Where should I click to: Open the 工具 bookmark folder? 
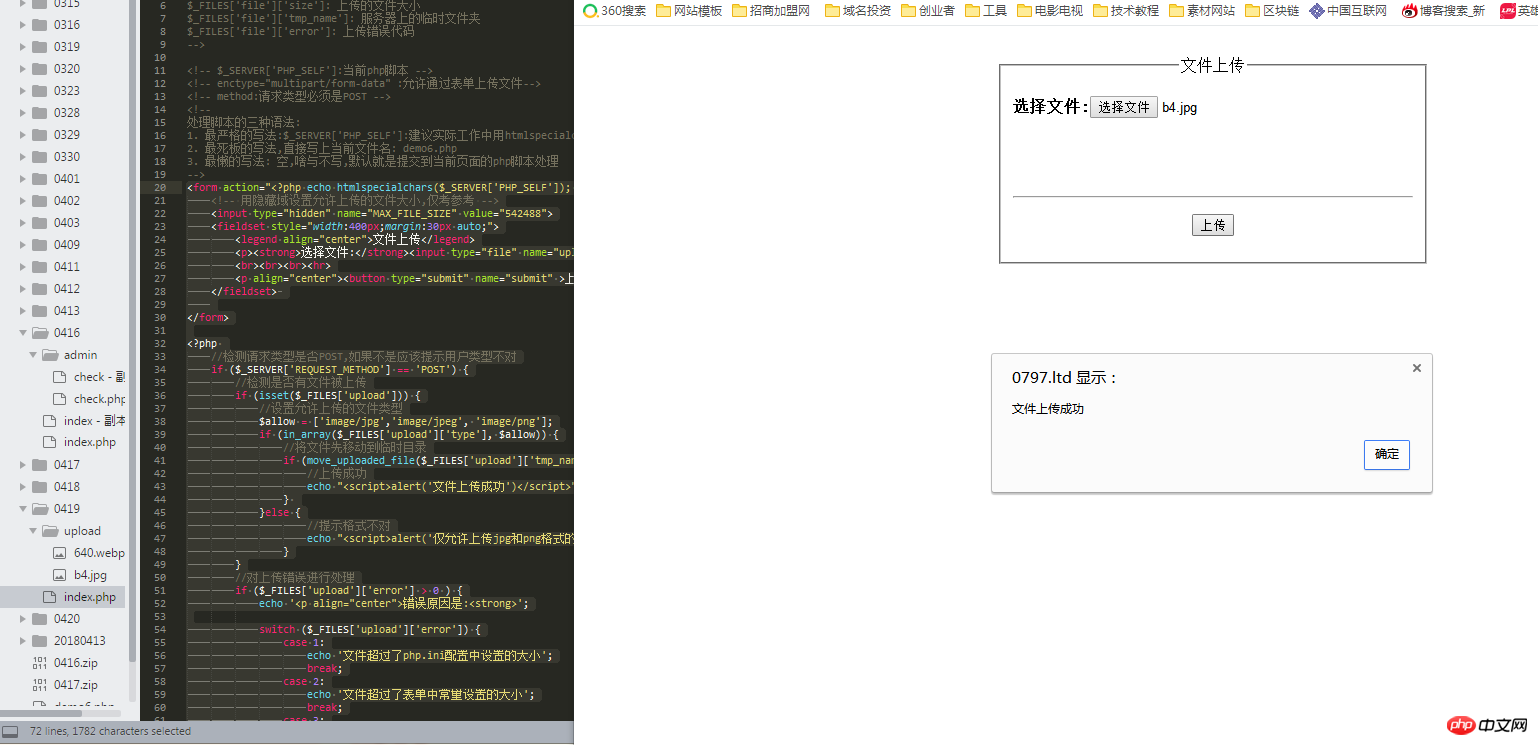coord(986,11)
